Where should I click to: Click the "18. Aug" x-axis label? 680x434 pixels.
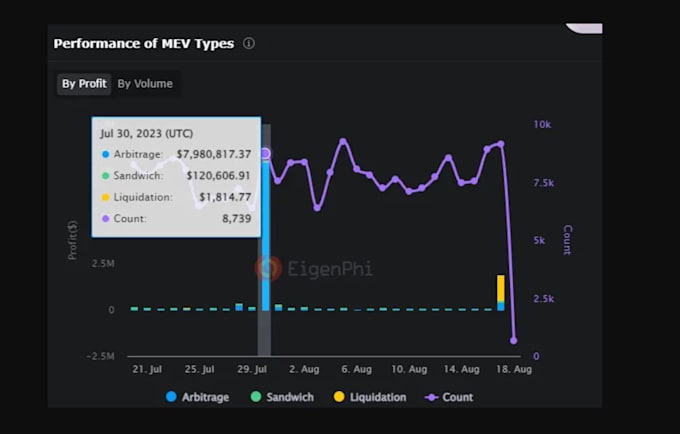pos(514,369)
